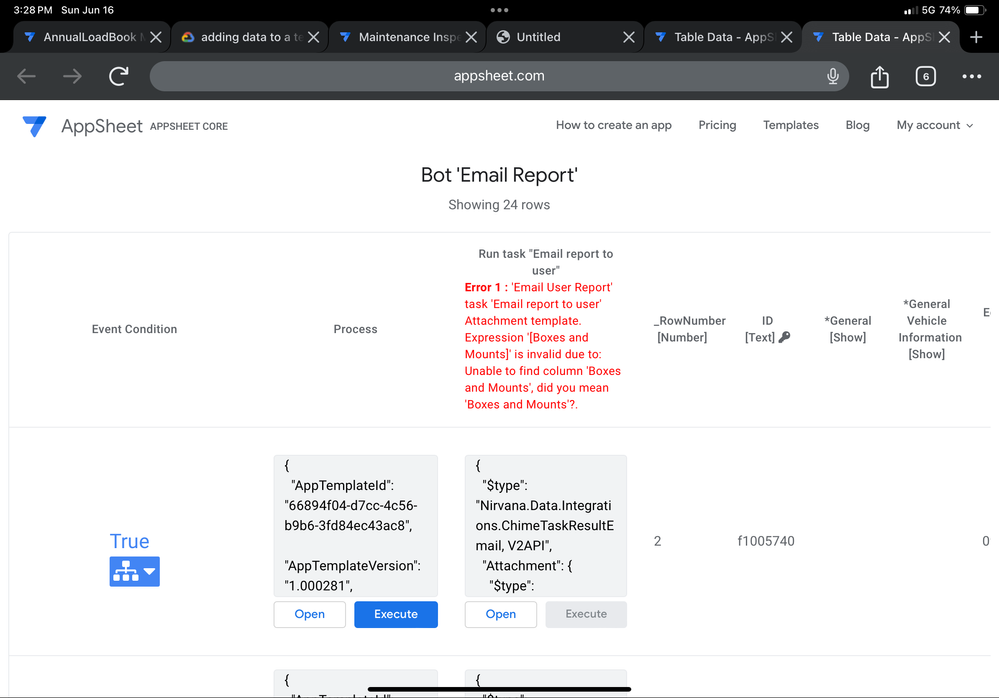Screen dimensions: 999x698
Task: Open the Templates link
Action: (x=791, y=125)
